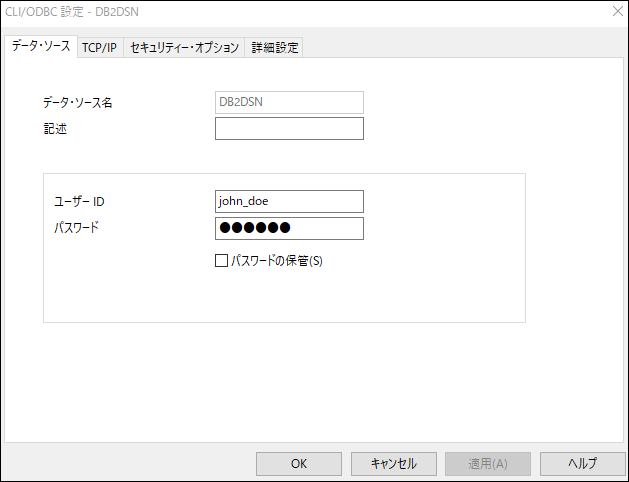Click the masked パスワード input field
Image resolution: width=629 pixels, height=482 pixels.
coord(289,228)
